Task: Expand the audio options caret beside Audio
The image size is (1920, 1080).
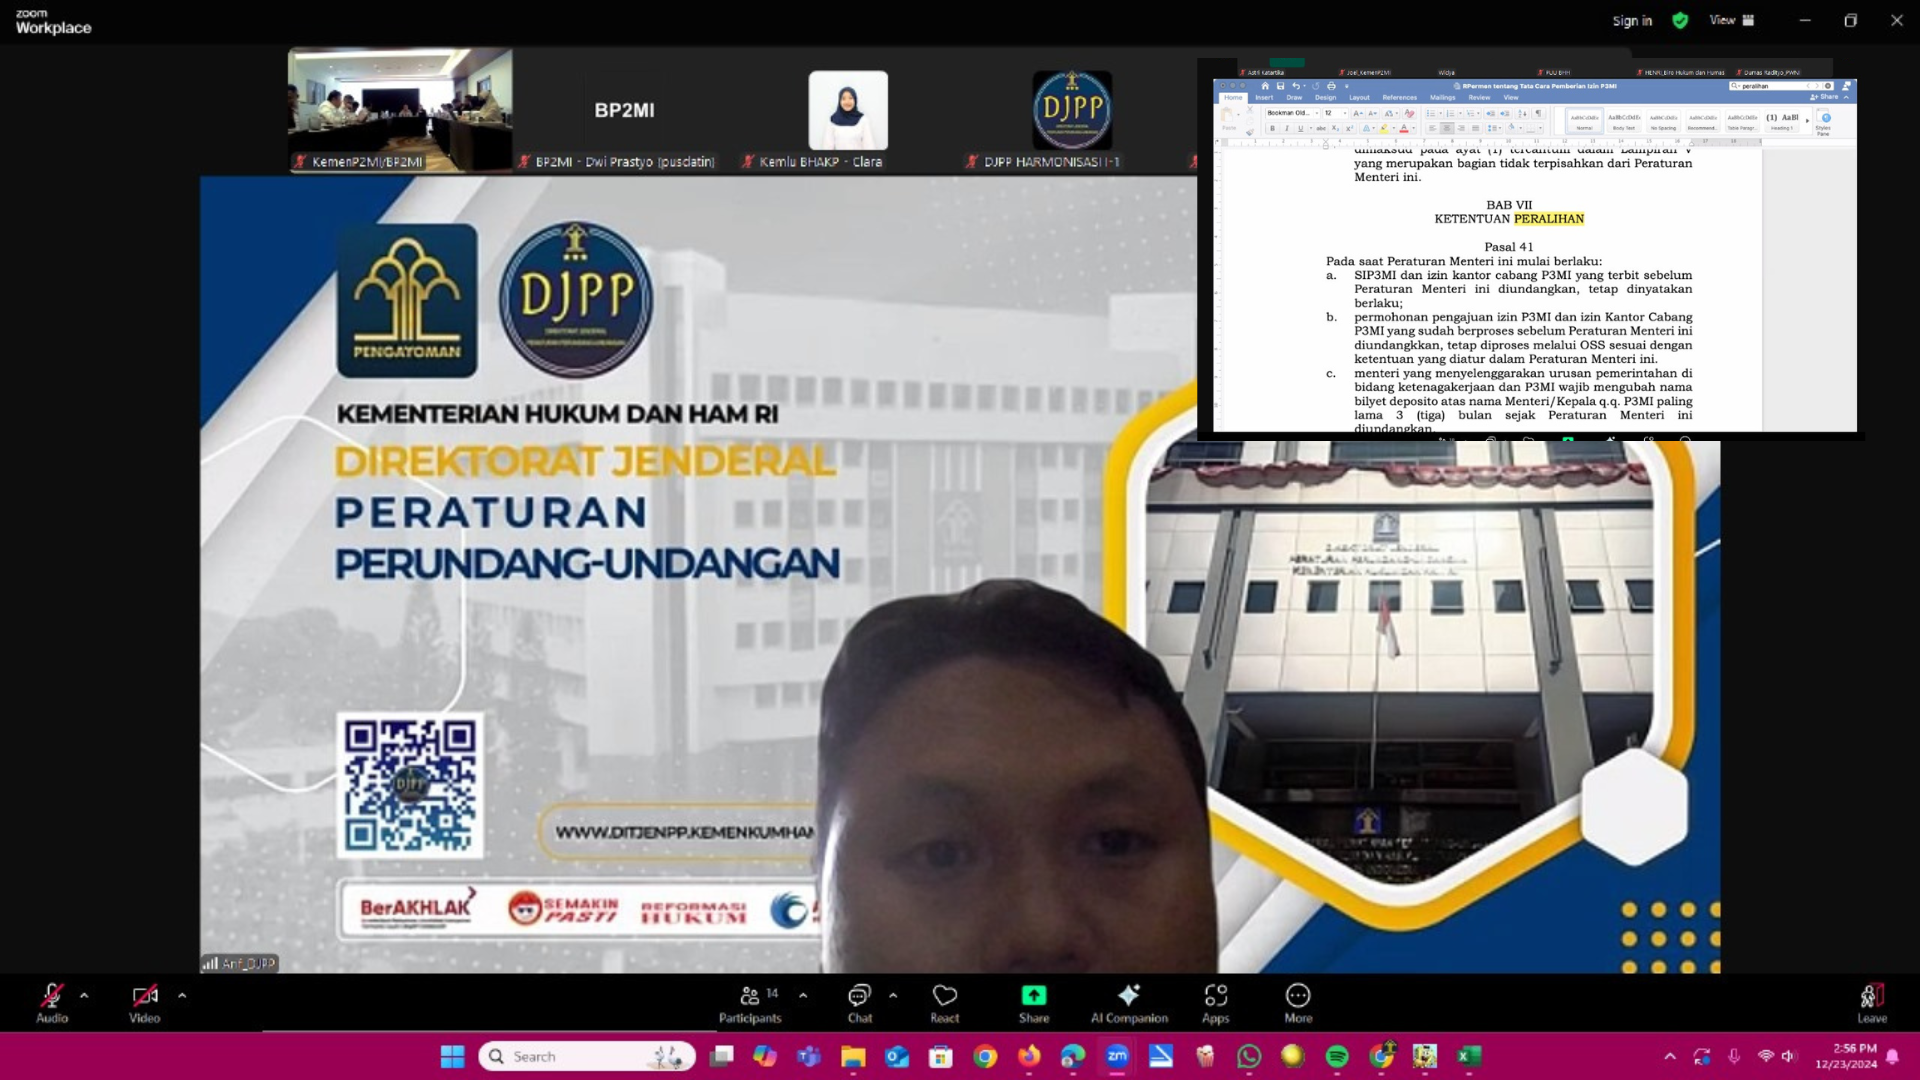Action: coord(84,996)
